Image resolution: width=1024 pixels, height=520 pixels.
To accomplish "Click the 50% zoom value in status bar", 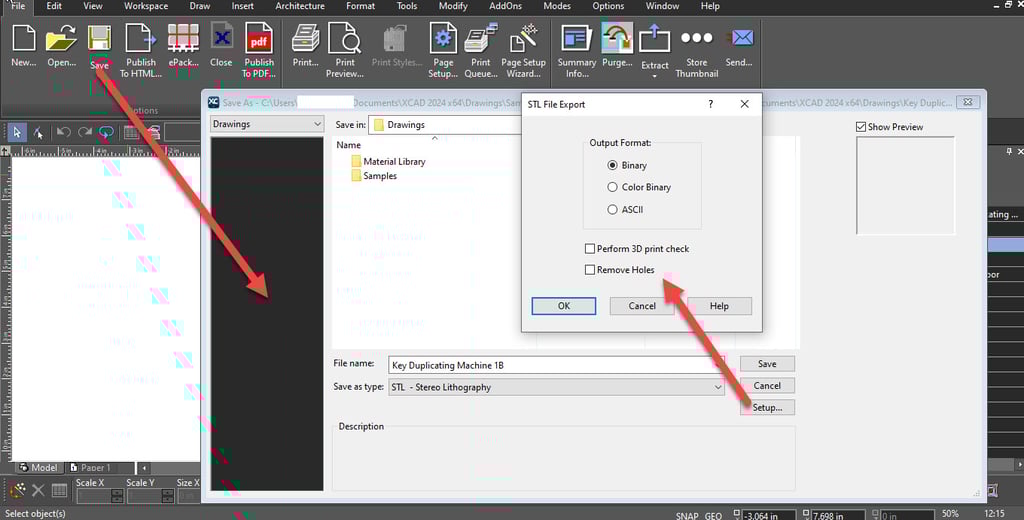I will (x=950, y=514).
